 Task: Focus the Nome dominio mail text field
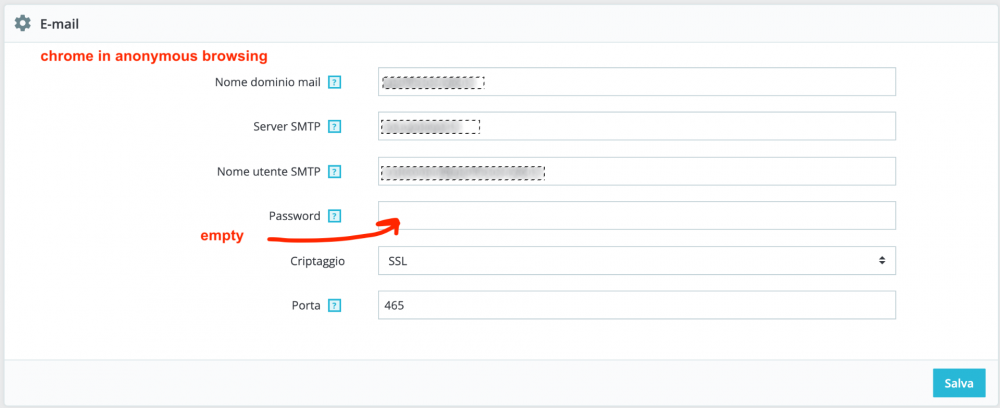(x=636, y=82)
